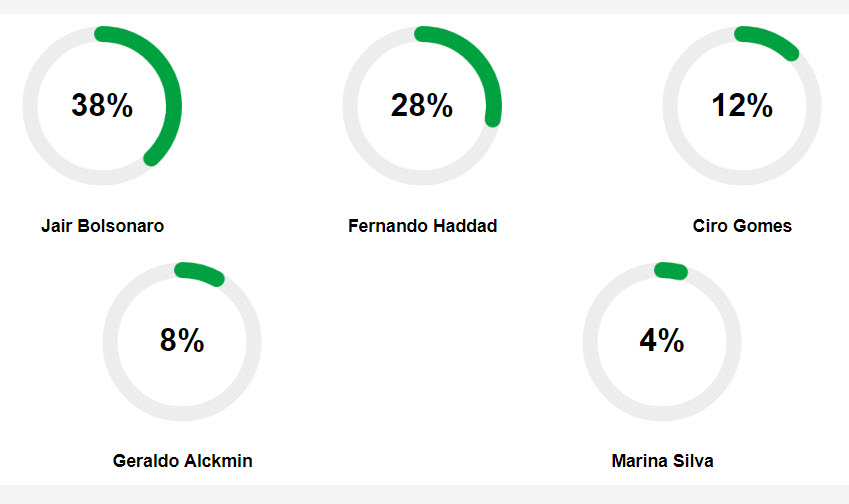Select the 8% value text
This screenshot has width=849, height=504.
182,341
